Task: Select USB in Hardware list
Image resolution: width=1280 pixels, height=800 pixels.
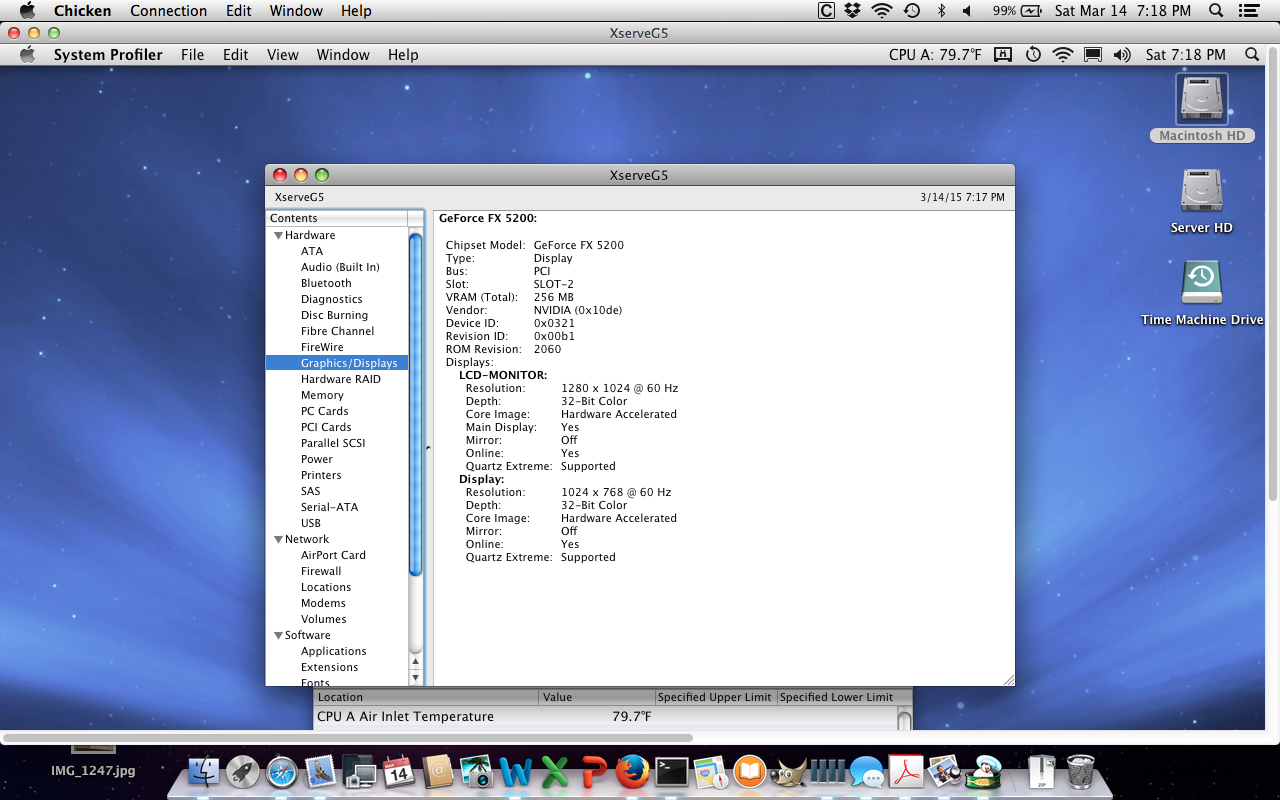Action: tap(311, 523)
